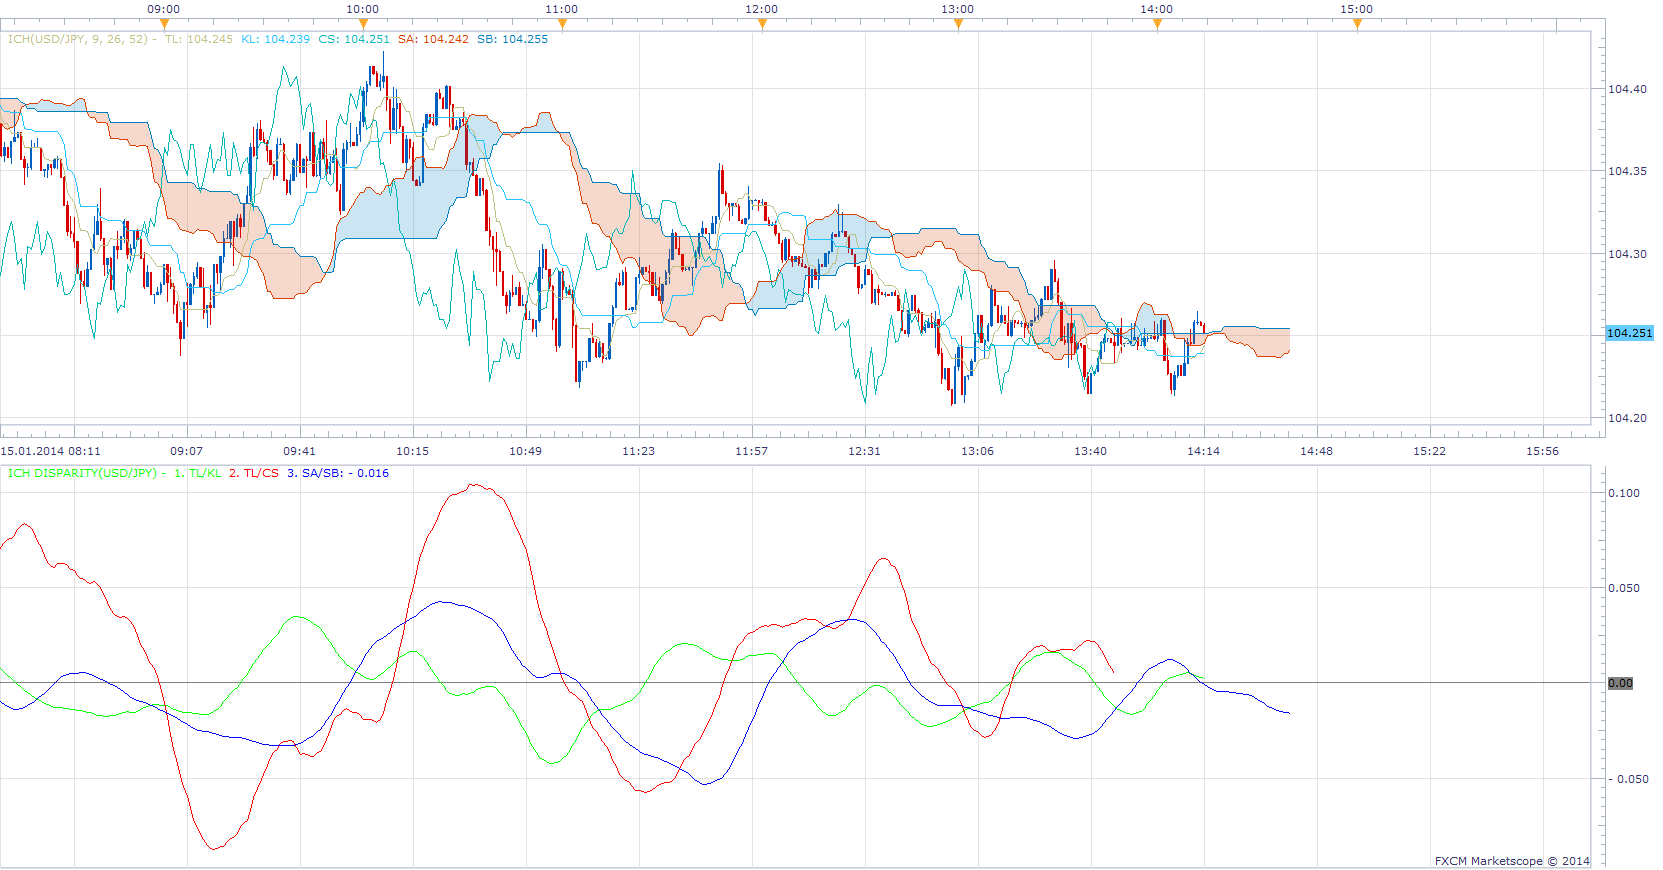Image resolution: width=1663 pixels, height=870 pixels.
Task: Select the orange marker at 14:00
Action: 1157,24
